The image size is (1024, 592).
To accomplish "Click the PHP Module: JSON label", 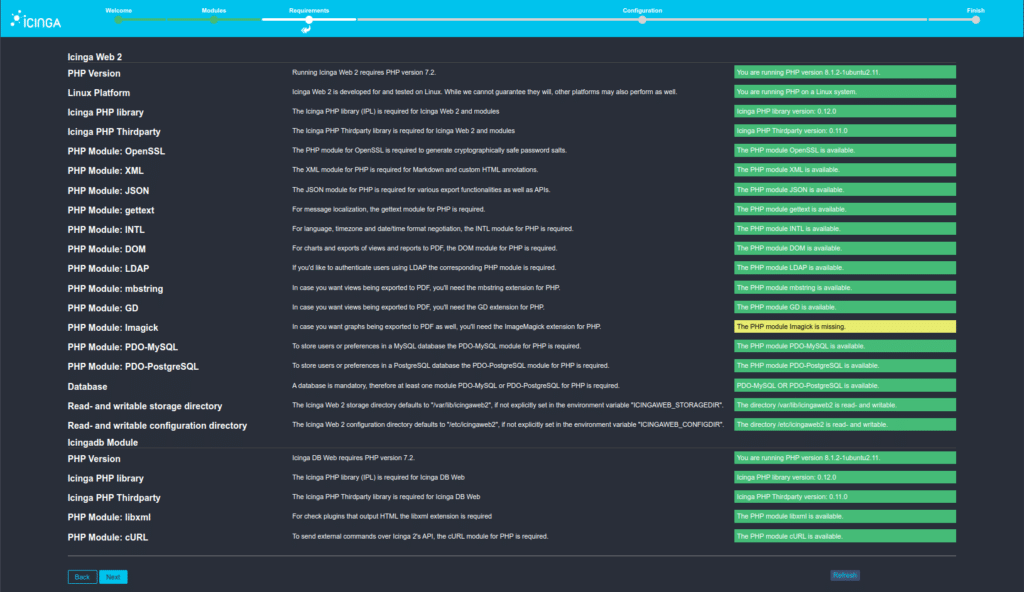I will (x=108, y=191).
